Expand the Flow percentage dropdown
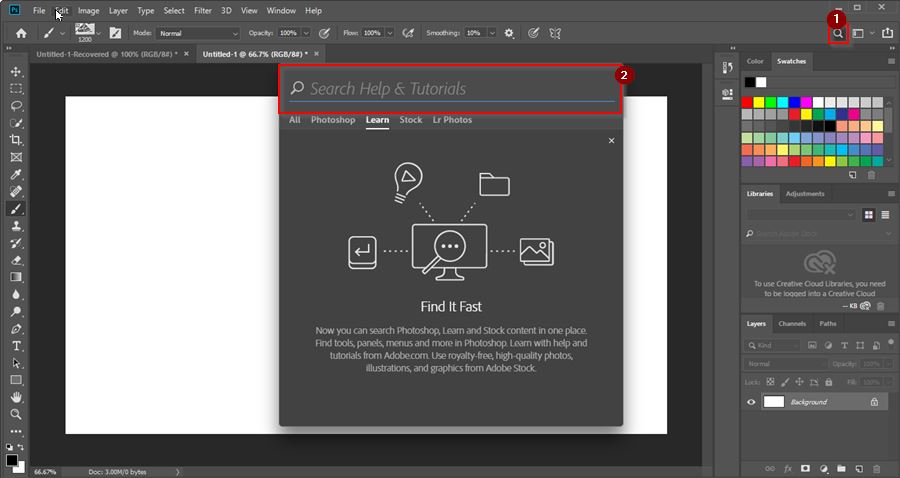 coord(390,33)
